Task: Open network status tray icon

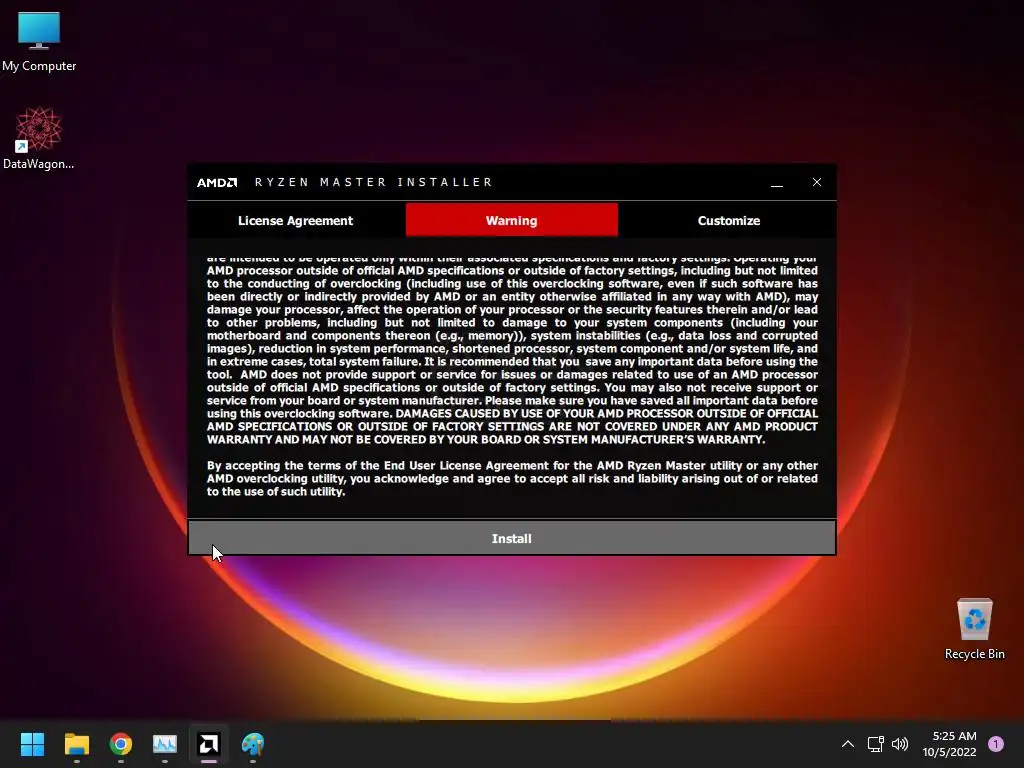Action: point(875,744)
